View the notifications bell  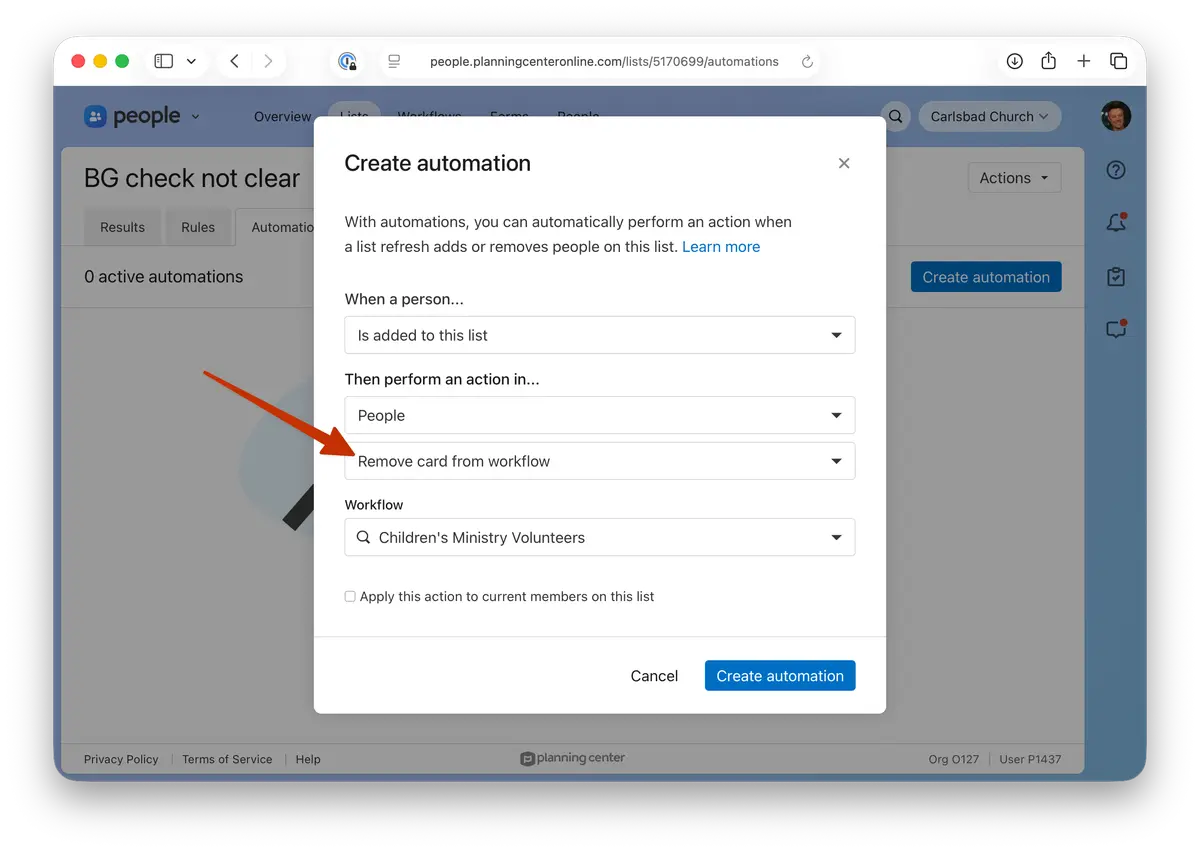(x=1116, y=223)
